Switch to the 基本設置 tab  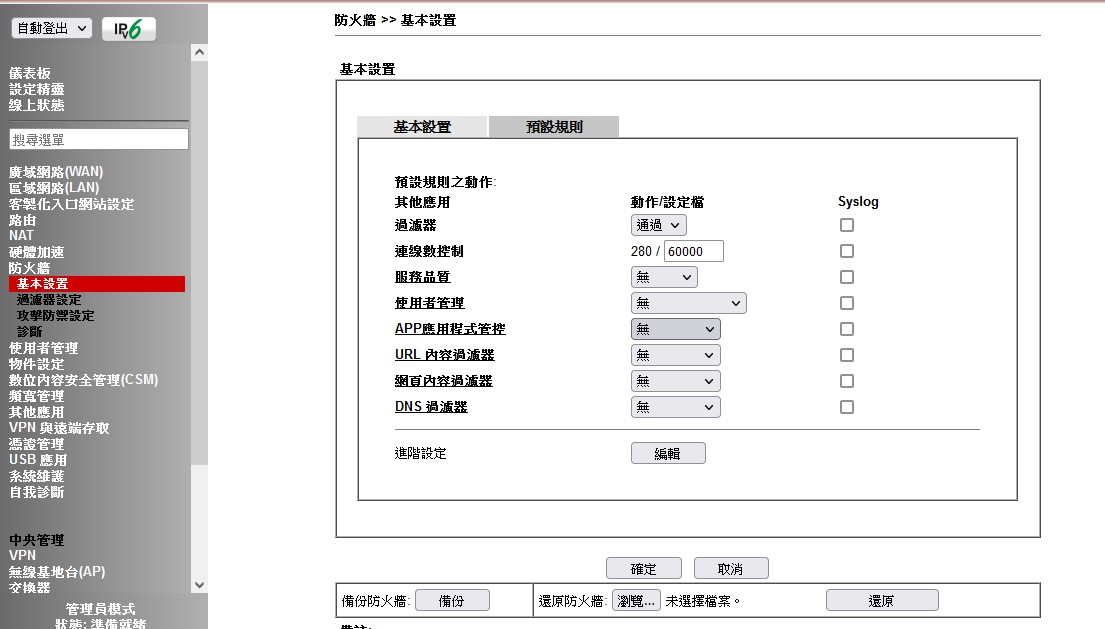coord(422,127)
